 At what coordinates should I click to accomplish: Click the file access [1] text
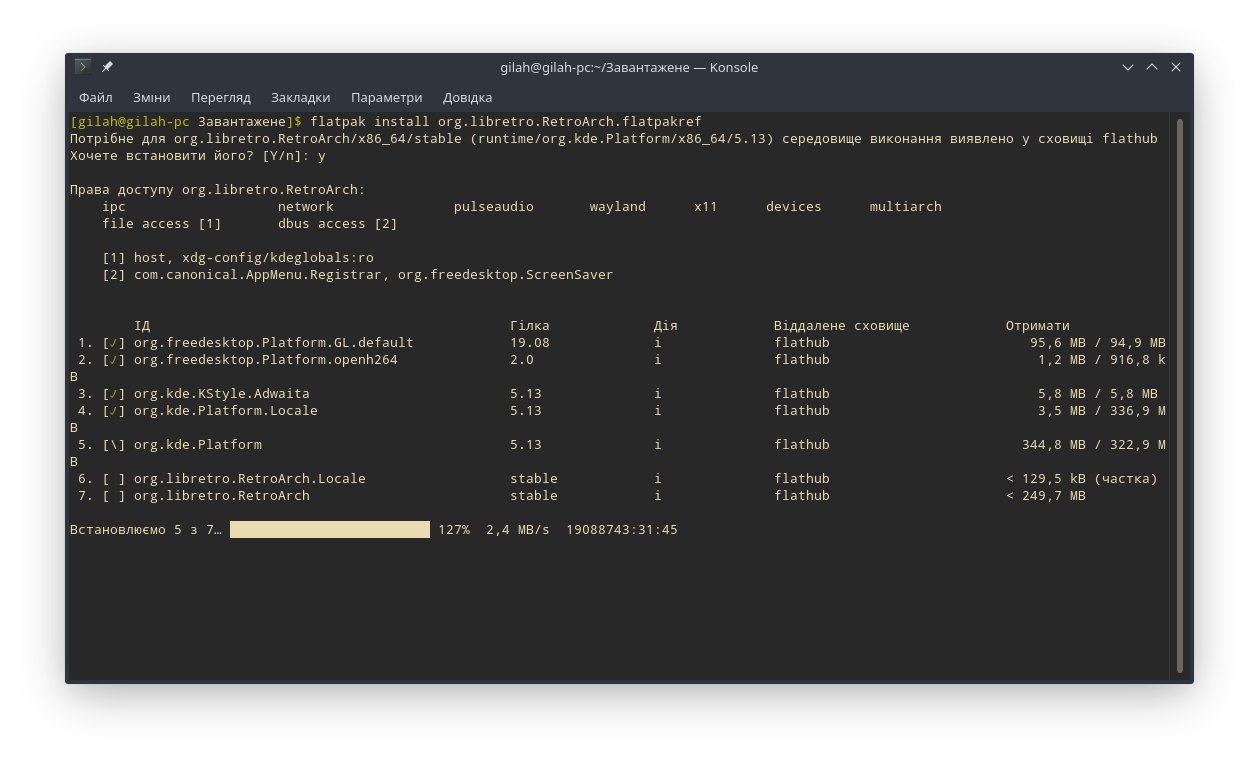pyautogui.click(x=161, y=223)
